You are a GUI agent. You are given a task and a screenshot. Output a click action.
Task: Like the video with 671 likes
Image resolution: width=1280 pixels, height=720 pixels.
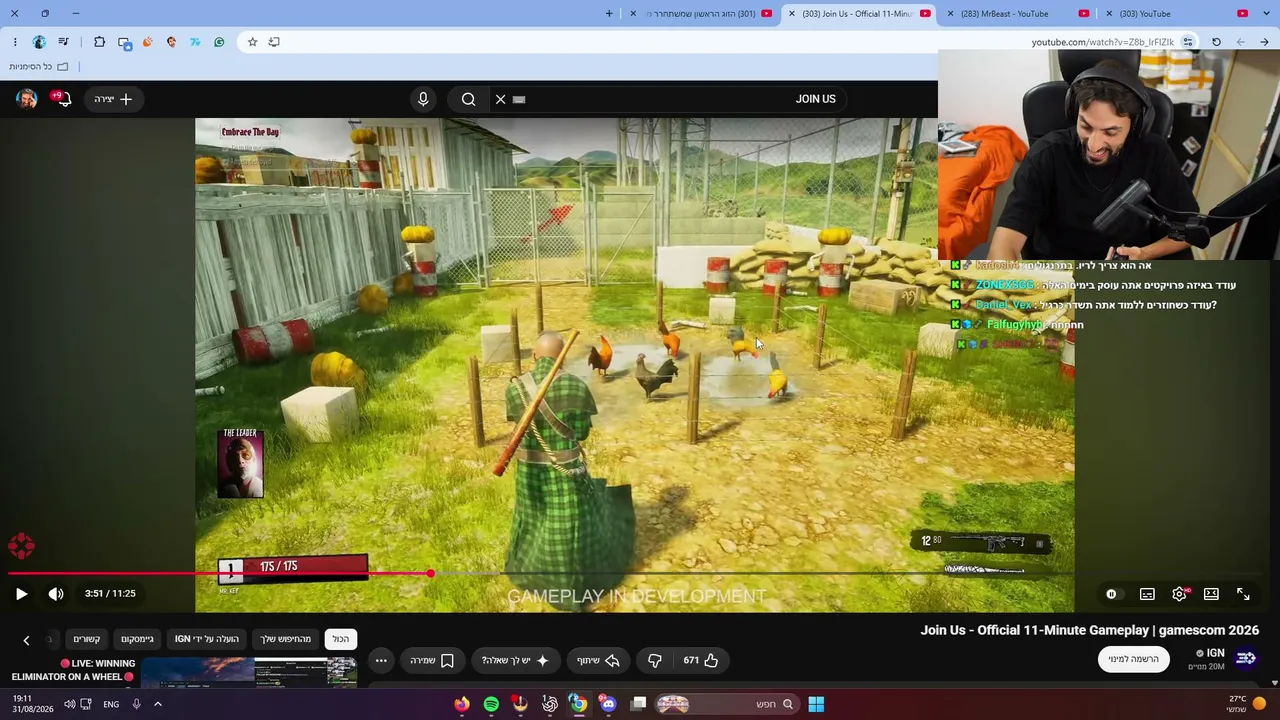coord(700,660)
